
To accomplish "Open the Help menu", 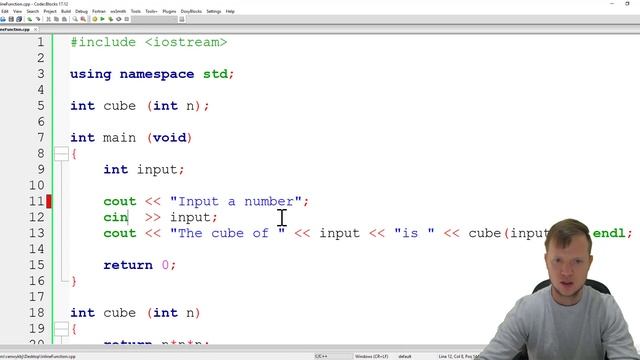I will tap(230, 11).
